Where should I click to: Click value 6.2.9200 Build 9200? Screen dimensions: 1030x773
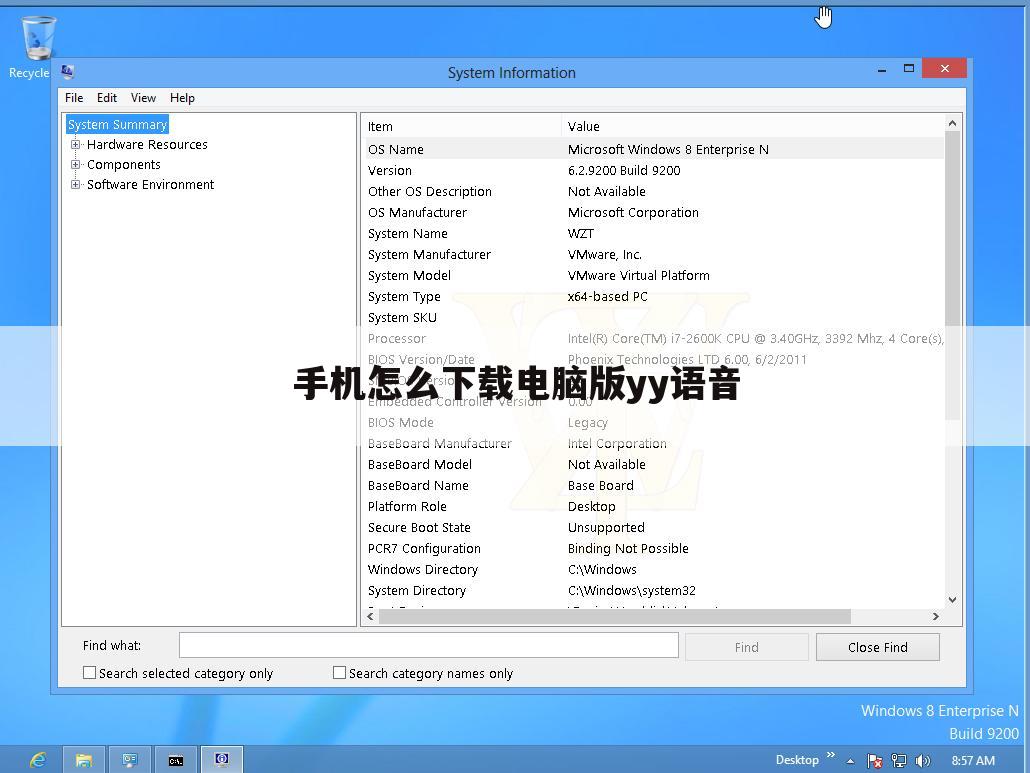click(624, 170)
